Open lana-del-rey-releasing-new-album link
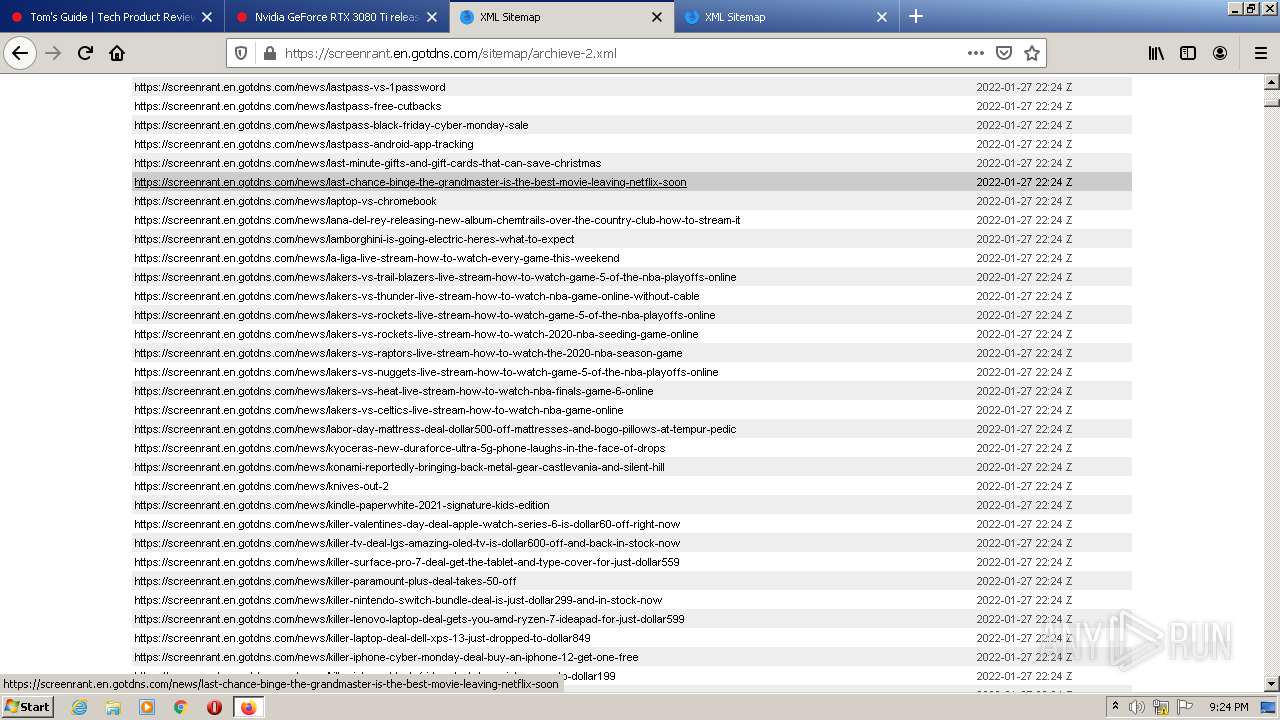The image size is (1280, 720). click(x=437, y=220)
